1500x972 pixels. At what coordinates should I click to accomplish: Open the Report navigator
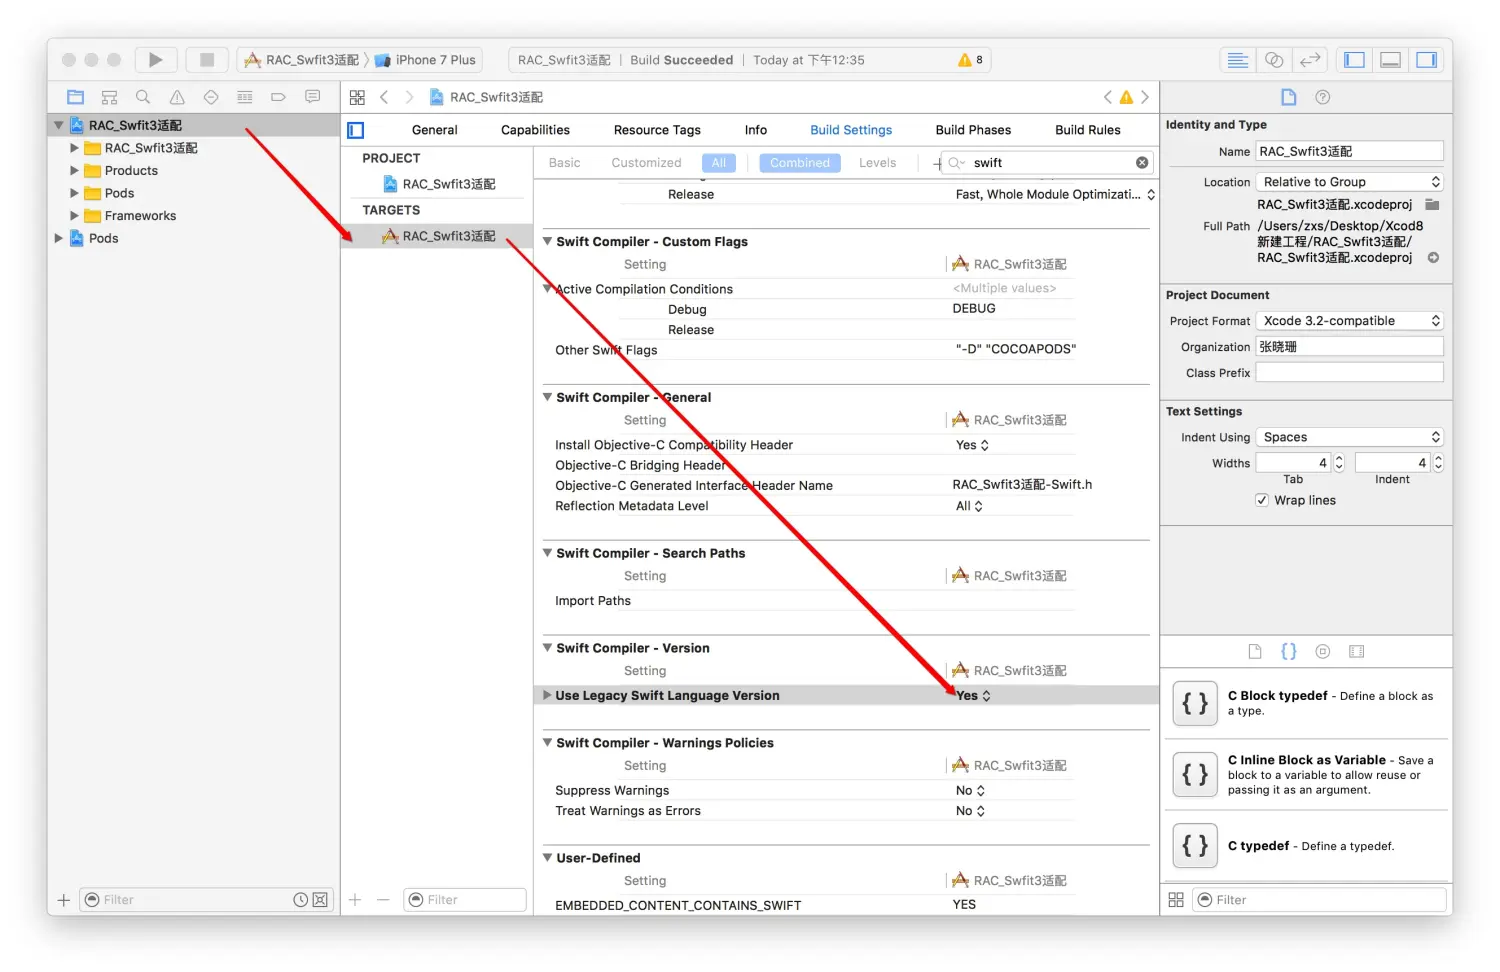[x=313, y=97]
